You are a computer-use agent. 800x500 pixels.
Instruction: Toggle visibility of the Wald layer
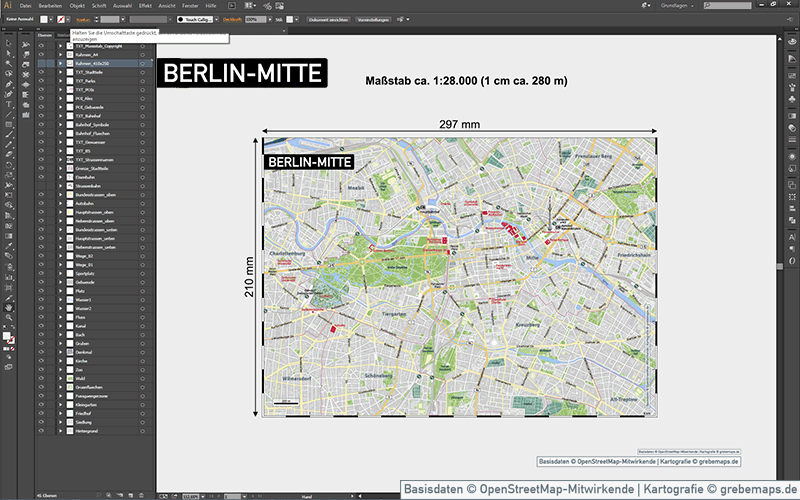coord(41,378)
